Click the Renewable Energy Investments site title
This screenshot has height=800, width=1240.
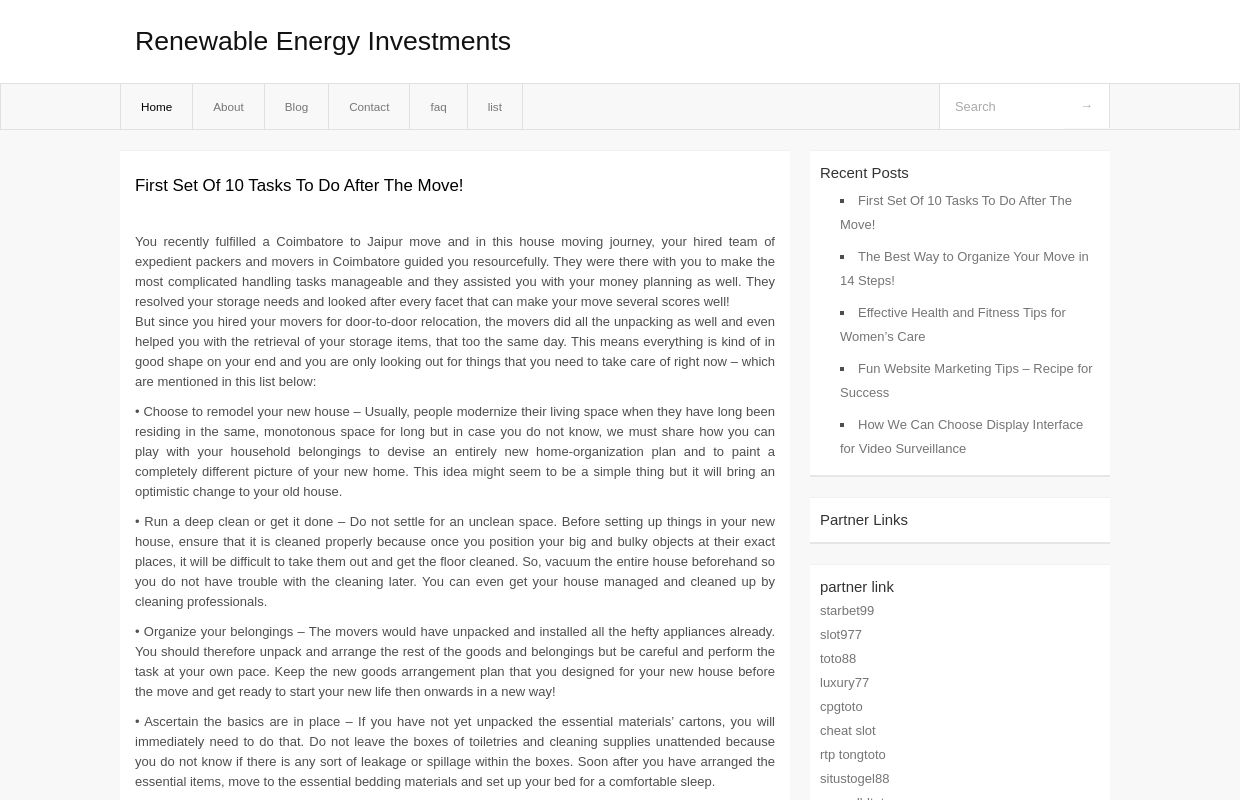tap(322, 41)
